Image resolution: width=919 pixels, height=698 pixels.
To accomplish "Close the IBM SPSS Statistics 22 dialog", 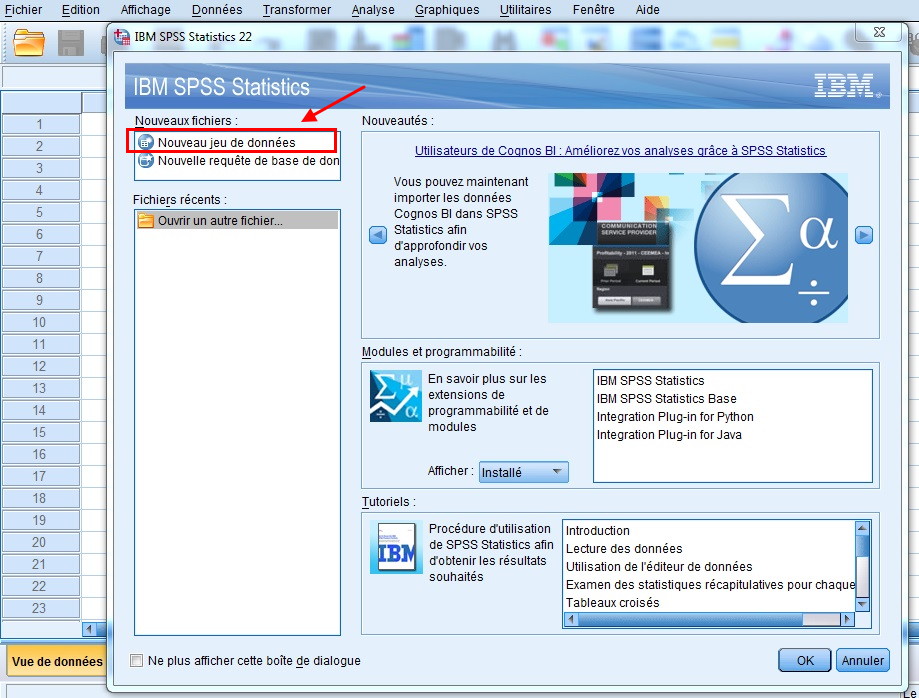I will tap(879, 32).
